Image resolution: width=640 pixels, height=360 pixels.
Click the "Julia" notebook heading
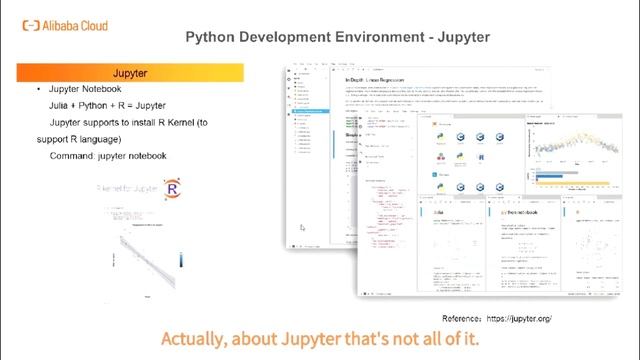438,212
